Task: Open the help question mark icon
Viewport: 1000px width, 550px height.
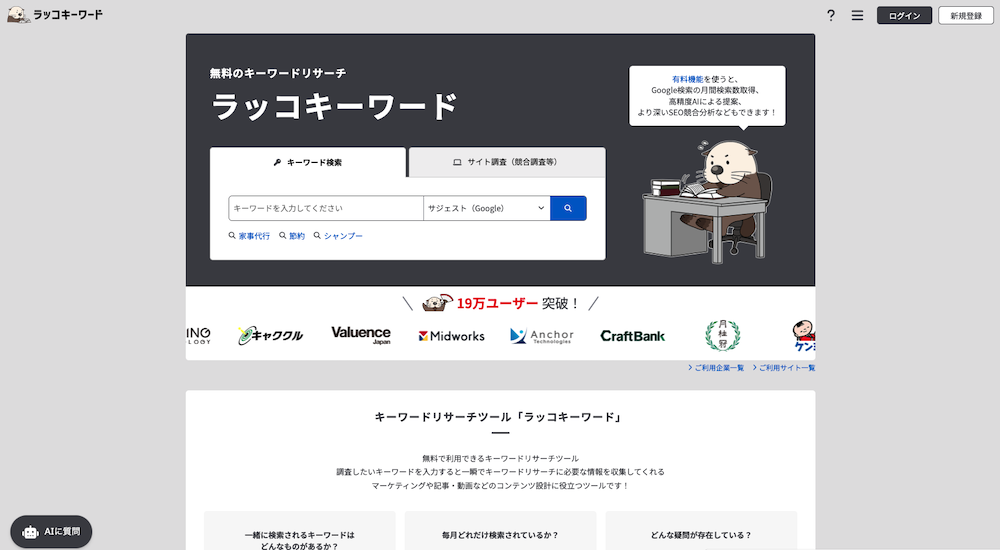Action: coord(830,15)
